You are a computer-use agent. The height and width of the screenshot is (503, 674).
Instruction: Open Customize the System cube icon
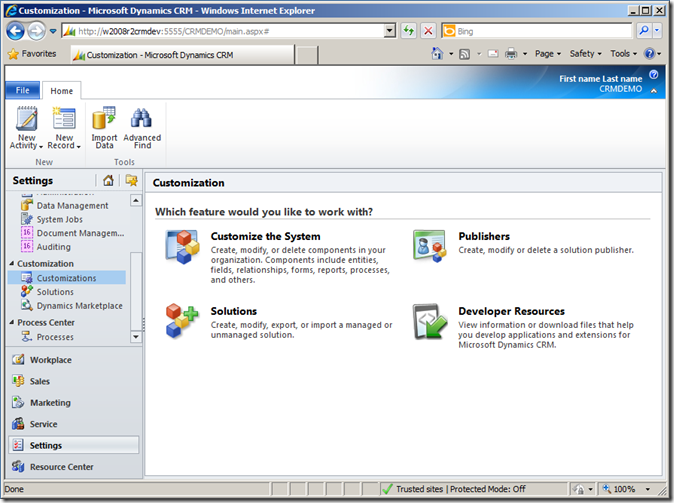pyautogui.click(x=183, y=246)
